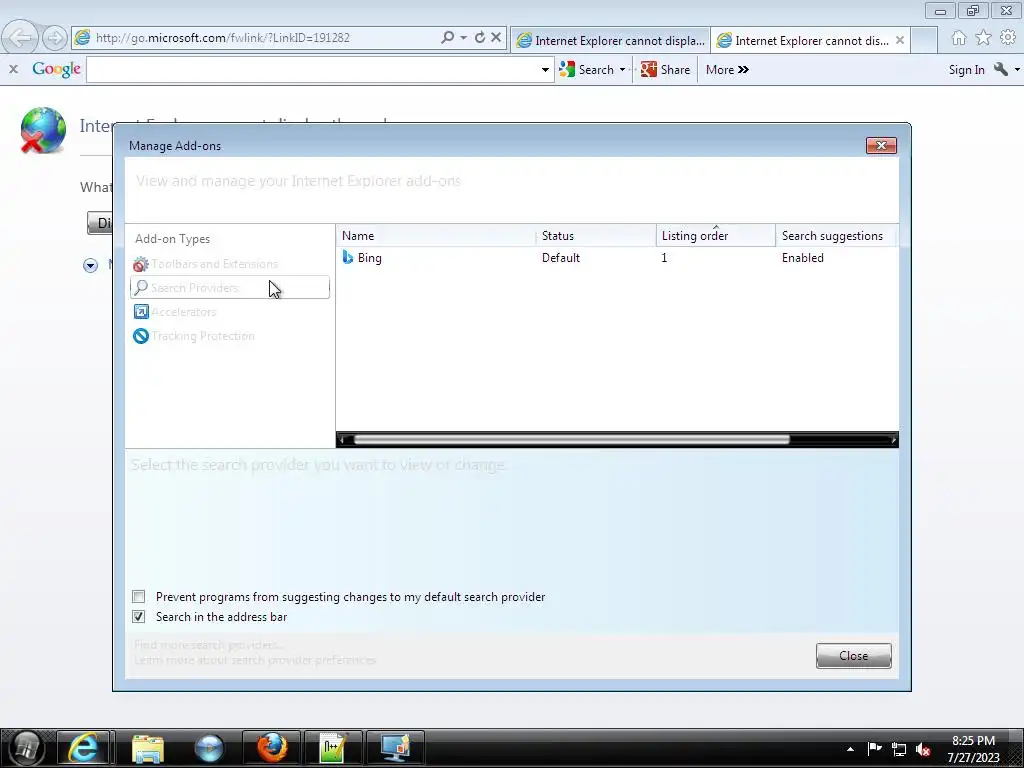Viewport: 1024px width, 768px height.
Task: Click the Google+ Share button
Action: click(665, 69)
